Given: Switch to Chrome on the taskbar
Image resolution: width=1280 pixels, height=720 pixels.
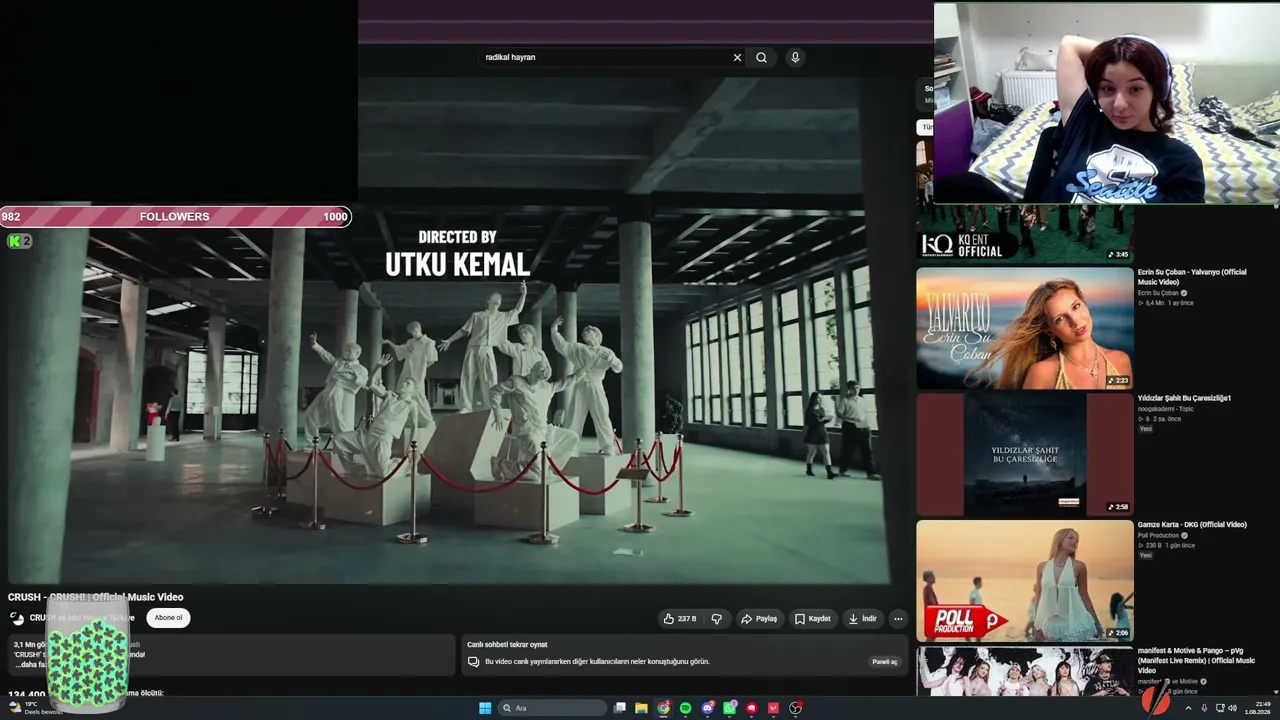Looking at the screenshot, I should click(663, 708).
